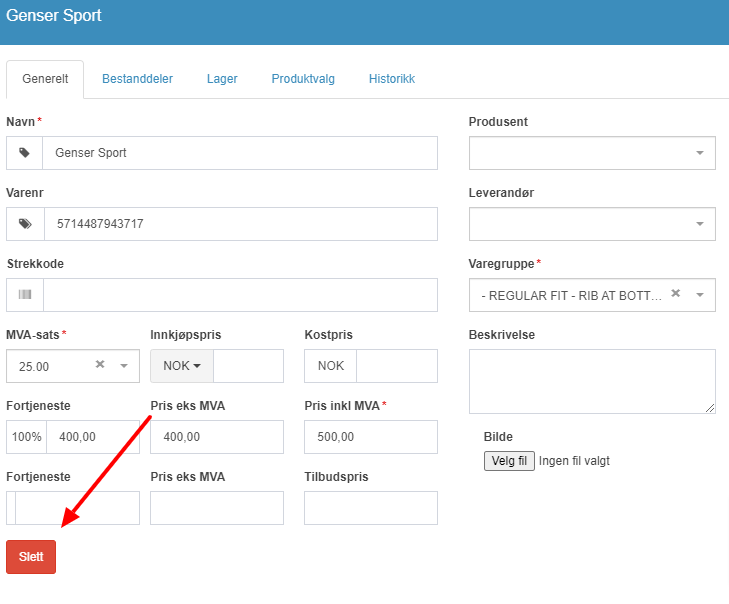Go to the Produktvalg tab

(x=303, y=79)
